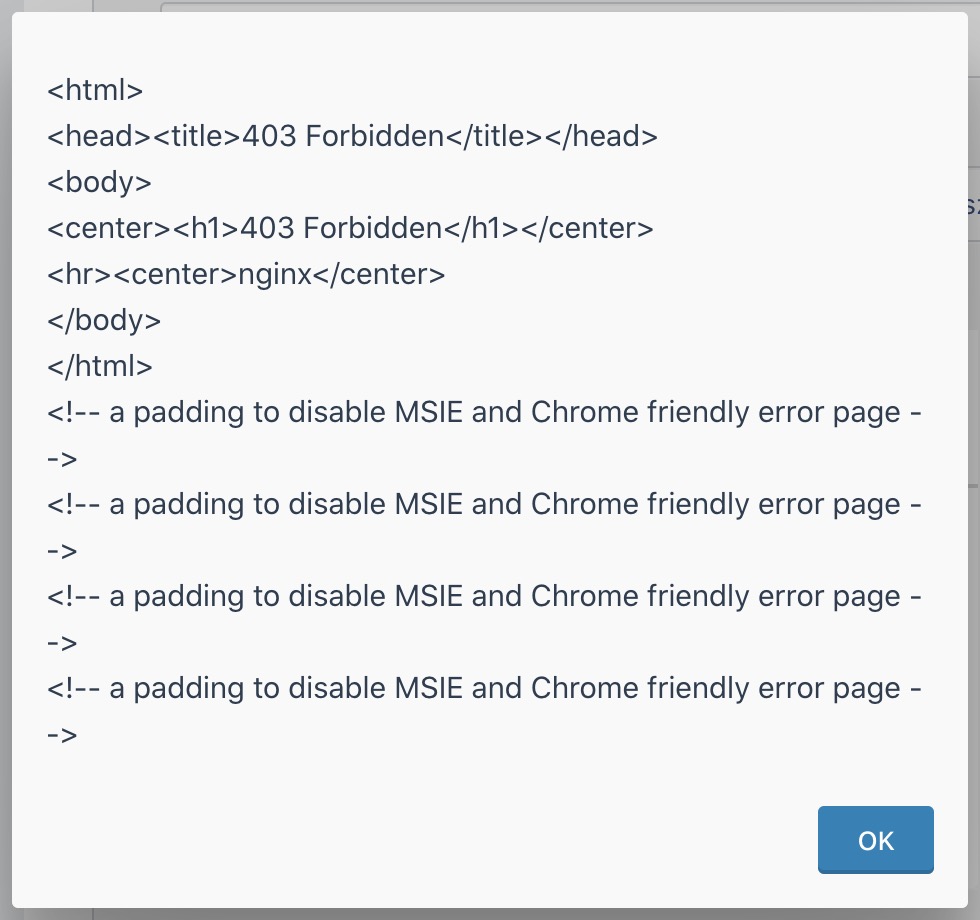This screenshot has height=920, width=980.
Task: Click the closing body tag text
Action: coord(101,320)
